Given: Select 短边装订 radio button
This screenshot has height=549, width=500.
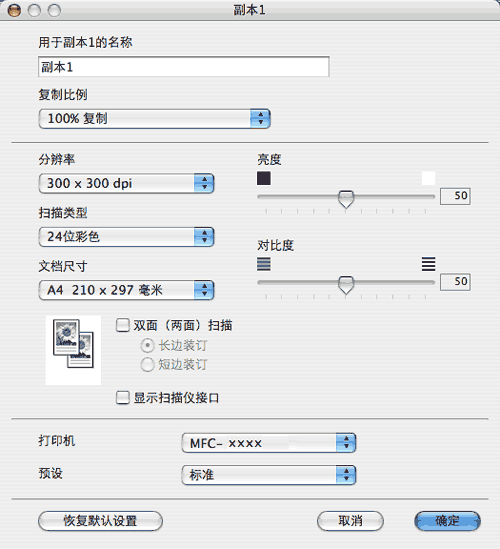Looking at the screenshot, I should [147, 364].
